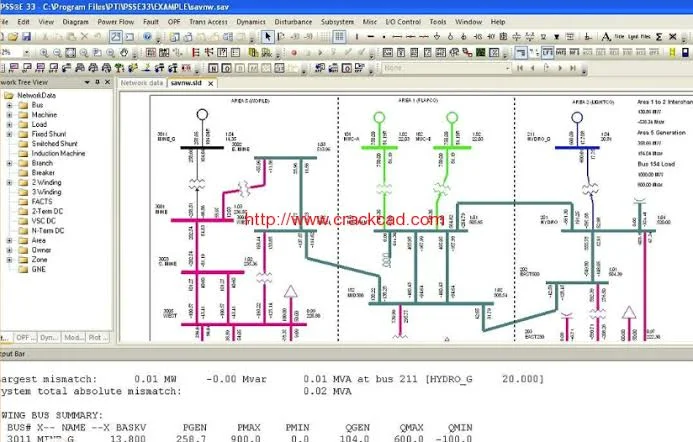Open the Fault menu
The image size is (693, 442).
151,22
